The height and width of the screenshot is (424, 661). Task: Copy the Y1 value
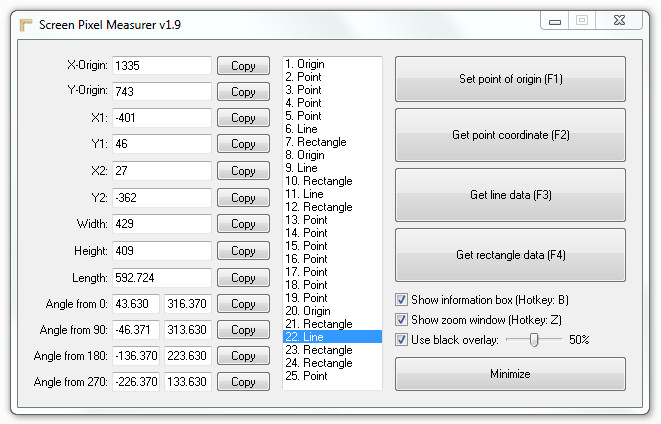(x=243, y=144)
